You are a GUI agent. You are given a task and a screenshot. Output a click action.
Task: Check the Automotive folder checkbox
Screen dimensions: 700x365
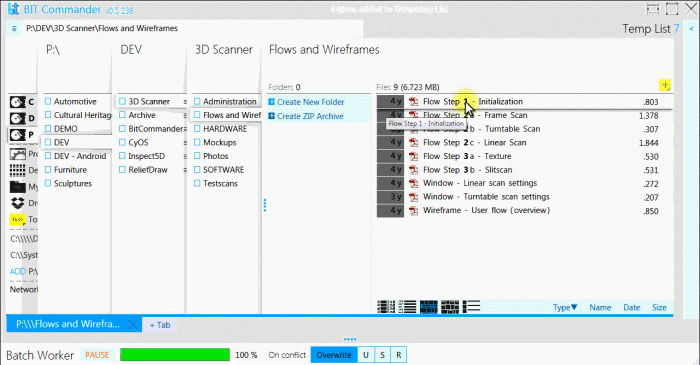pyautogui.click(x=48, y=101)
